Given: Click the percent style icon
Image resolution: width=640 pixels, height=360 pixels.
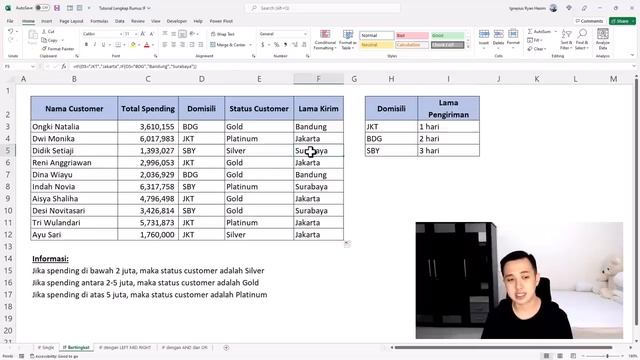Looking at the screenshot, I should click(276, 44).
